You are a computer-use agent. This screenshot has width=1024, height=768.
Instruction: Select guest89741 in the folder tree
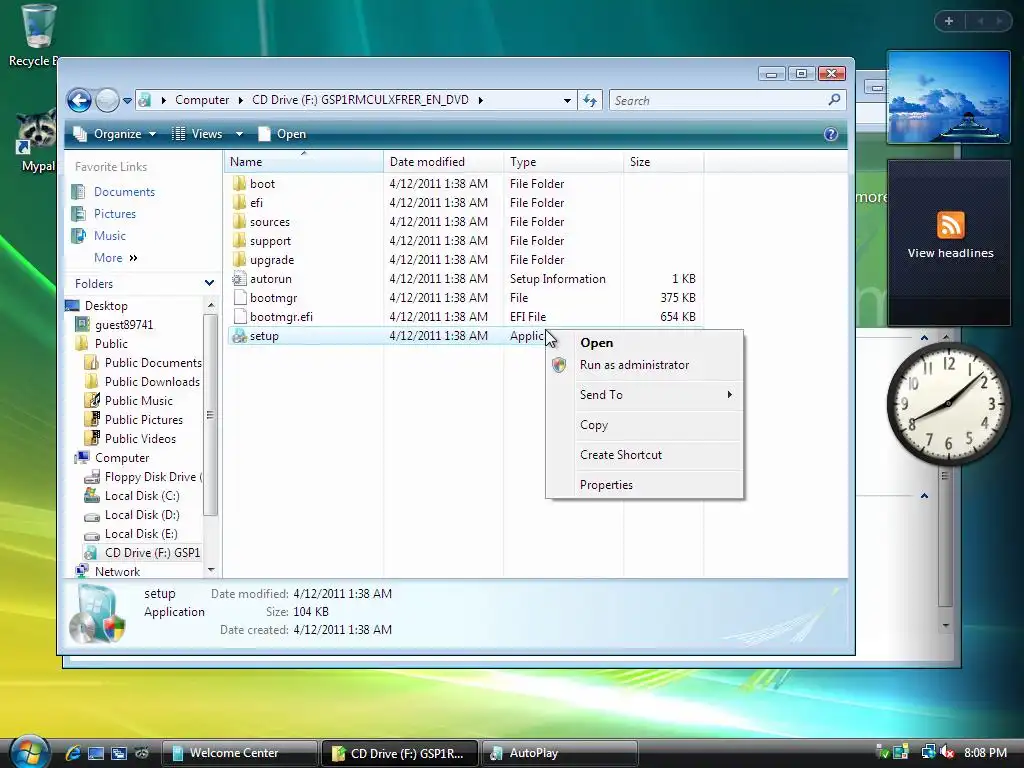(124, 325)
